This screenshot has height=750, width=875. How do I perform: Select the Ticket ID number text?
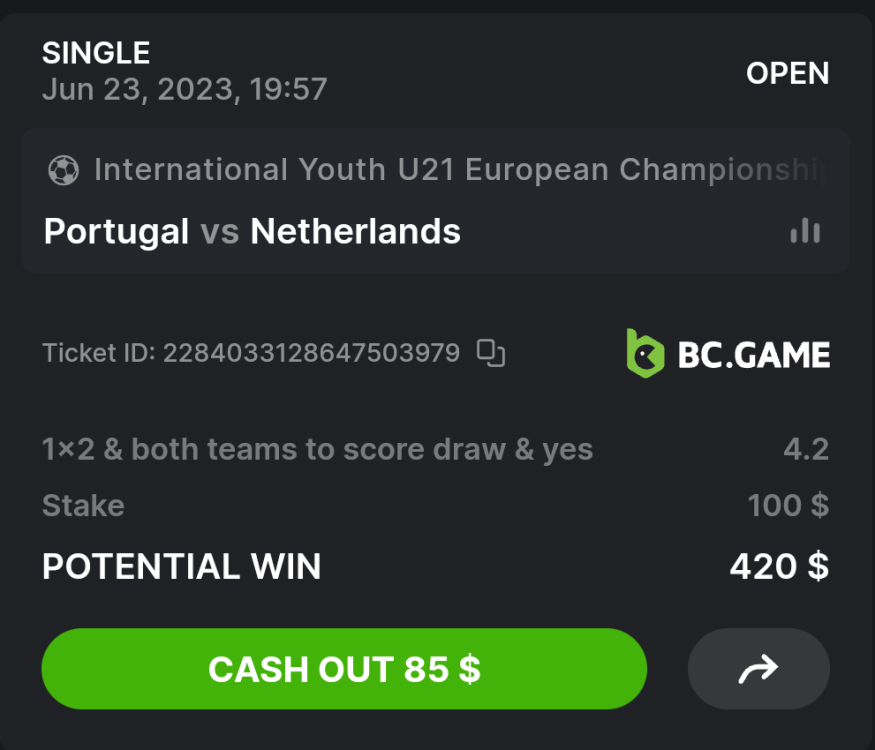[x=311, y=352]
